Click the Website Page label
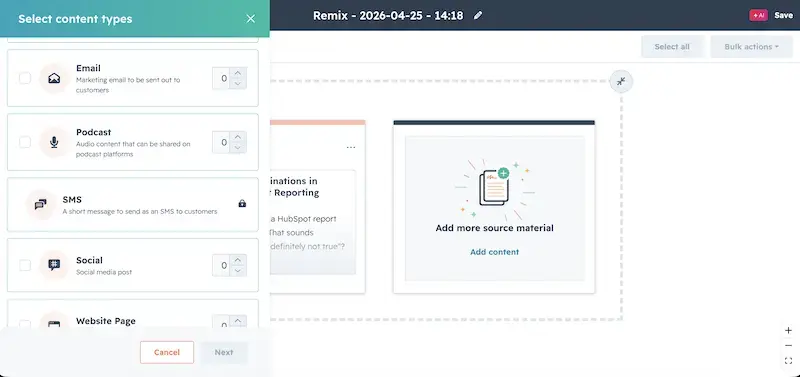Screen dimensions: 800x377 tap(106, 321)
